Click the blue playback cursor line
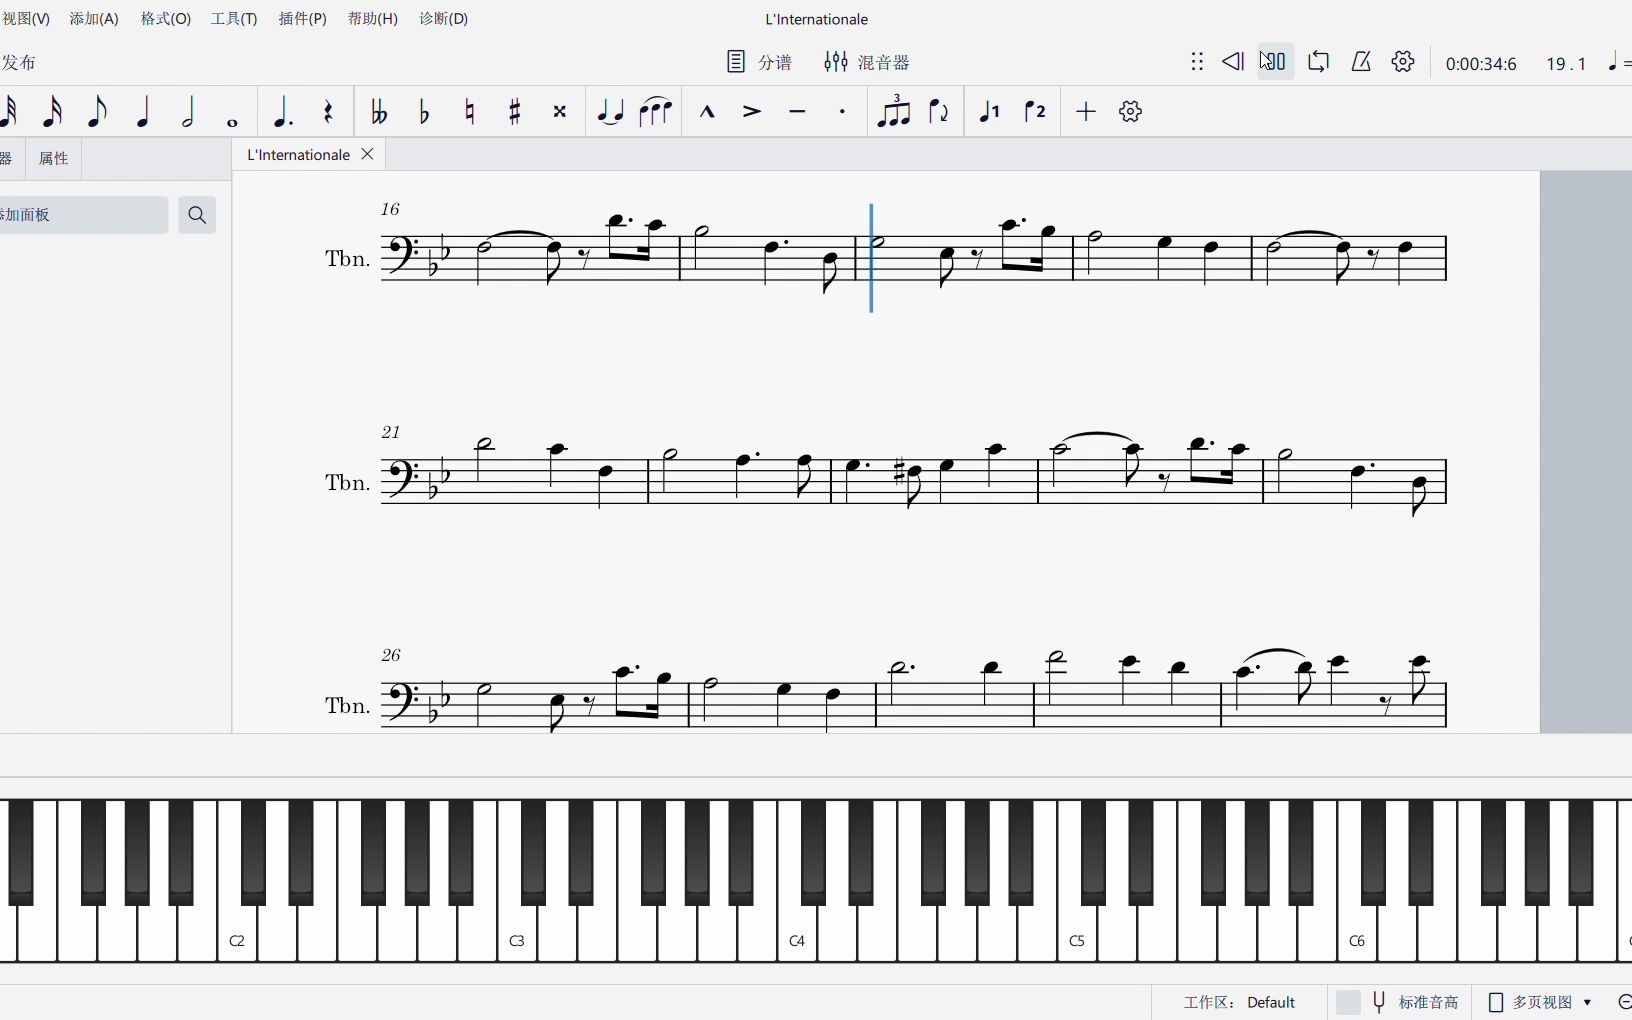The height and width of the screenshot is (1020, 1632). coord(871,258)
